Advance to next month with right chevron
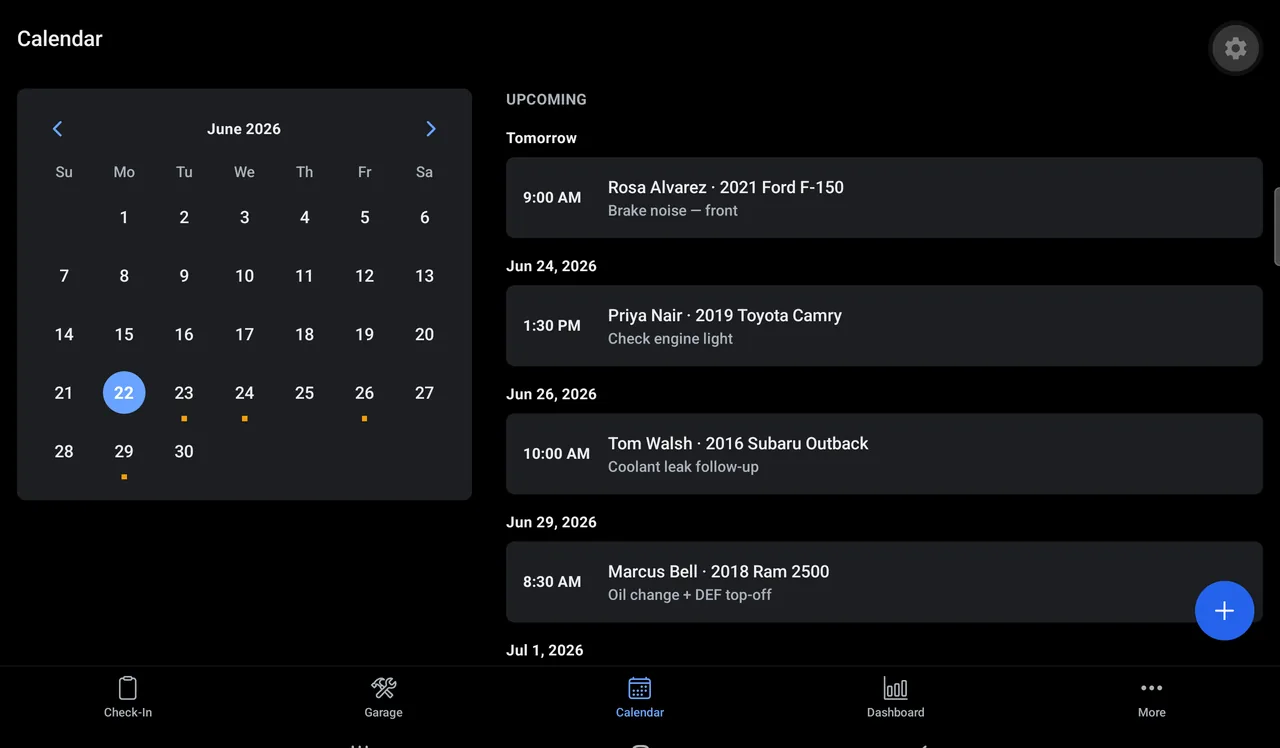This screenshot has height=748, width=1280. [x=431, y=129]
